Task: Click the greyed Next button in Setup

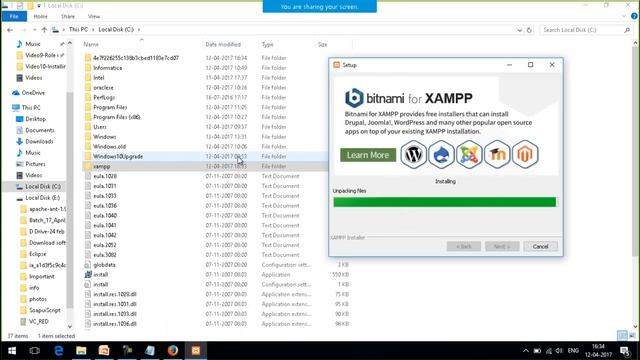Action: (x=502, y=247)
